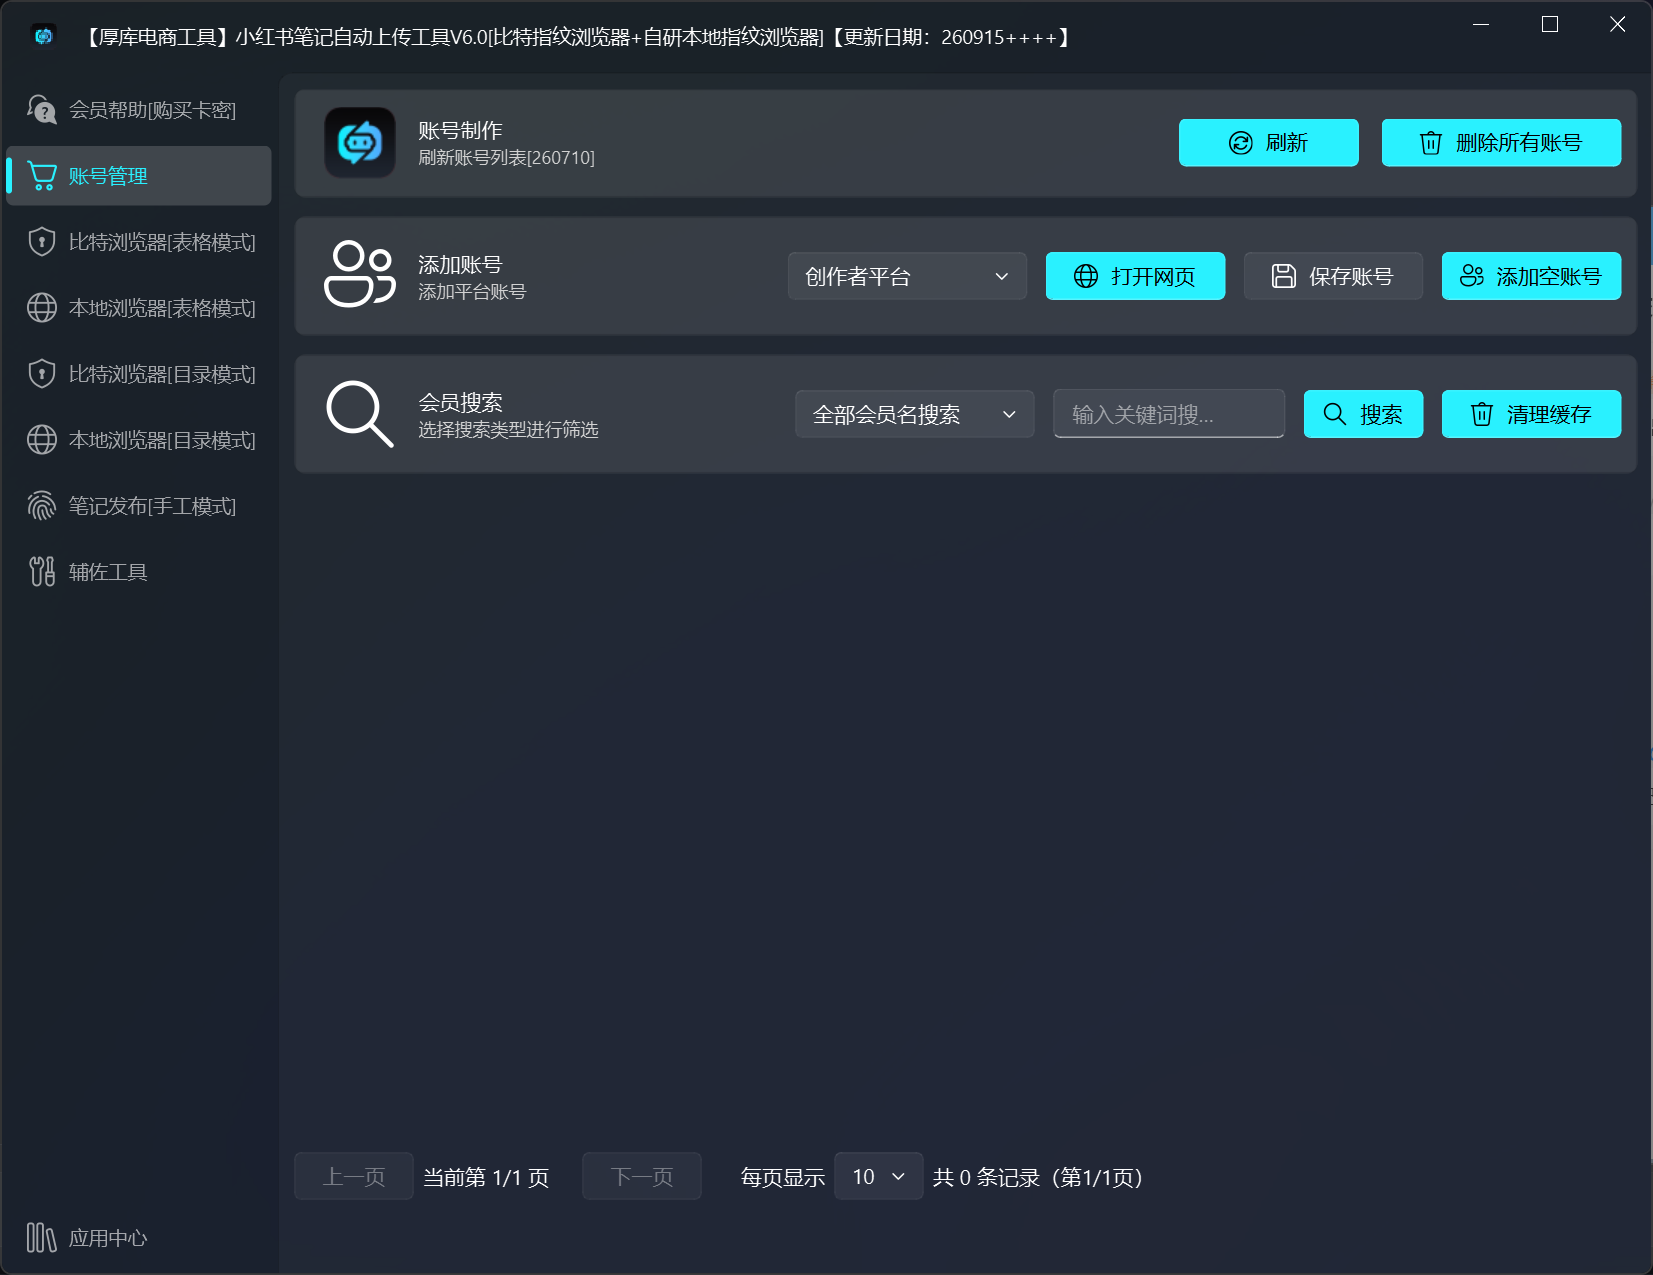Click the globe icon beside 本地浏览器[表格模式]
The height and width of the screenshot is (1275, 1653).
pos(42,308)
